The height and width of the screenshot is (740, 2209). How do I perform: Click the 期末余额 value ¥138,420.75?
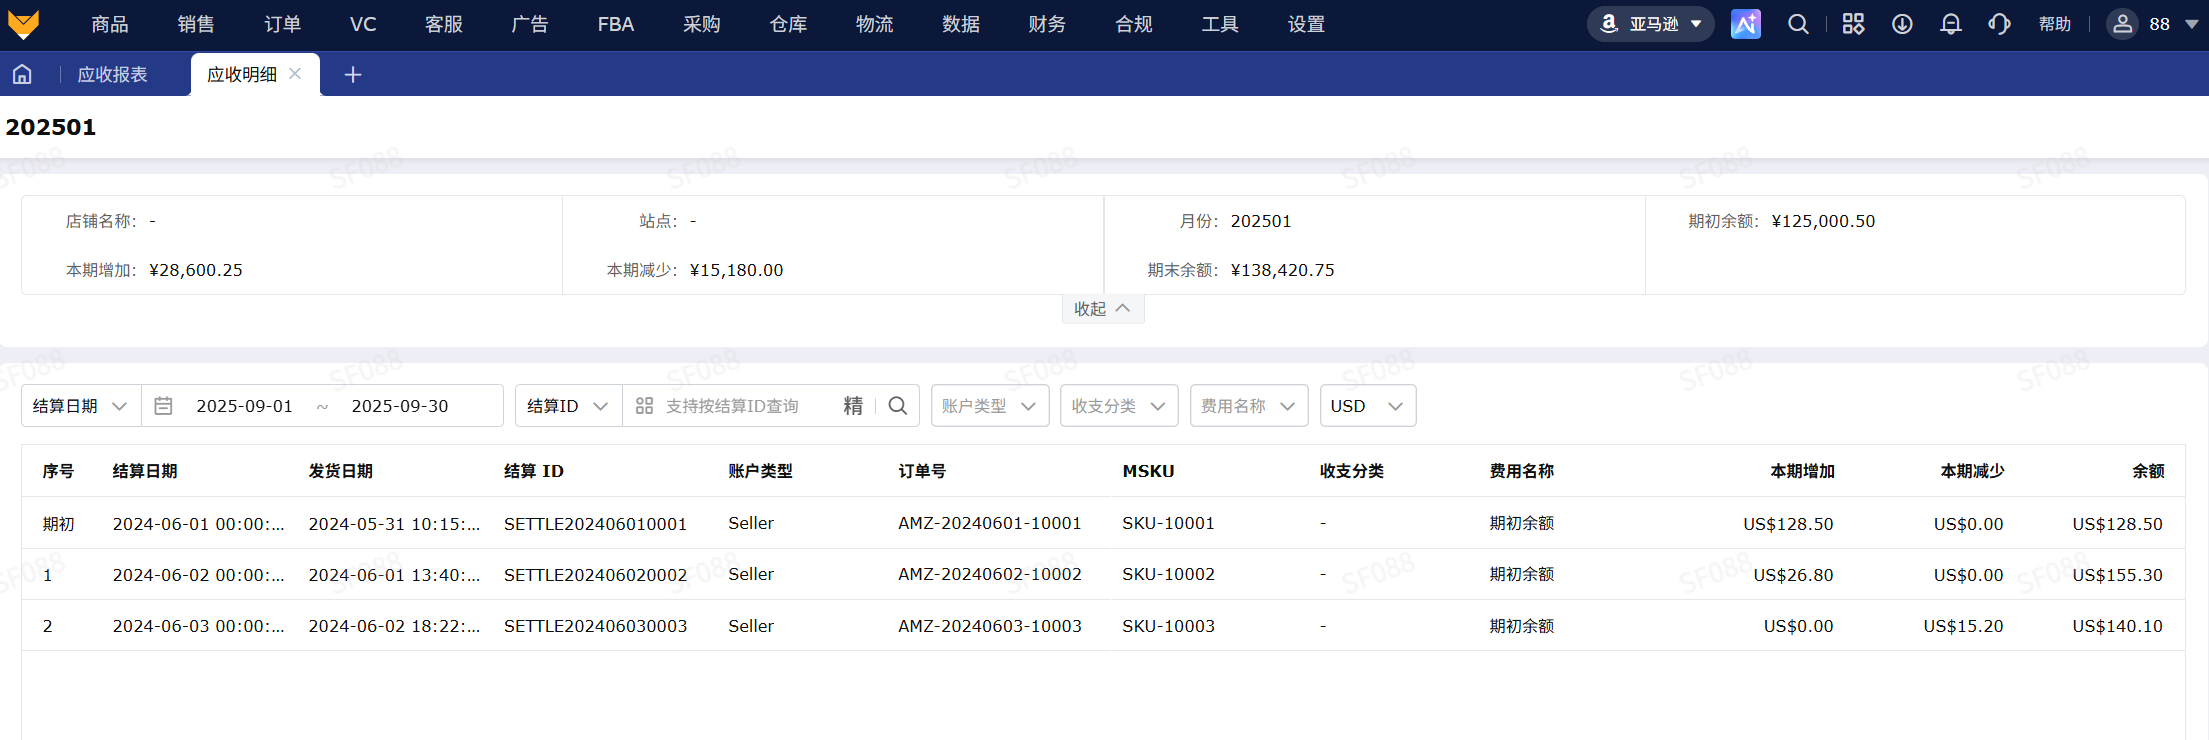coord(1282,270)
